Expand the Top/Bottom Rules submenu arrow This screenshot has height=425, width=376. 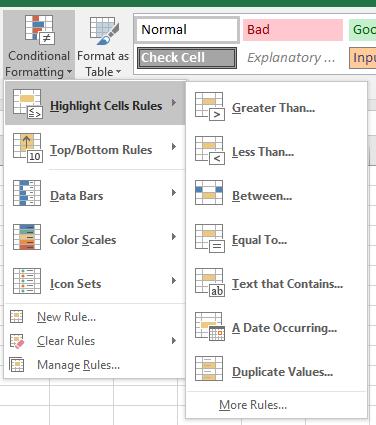174,147
